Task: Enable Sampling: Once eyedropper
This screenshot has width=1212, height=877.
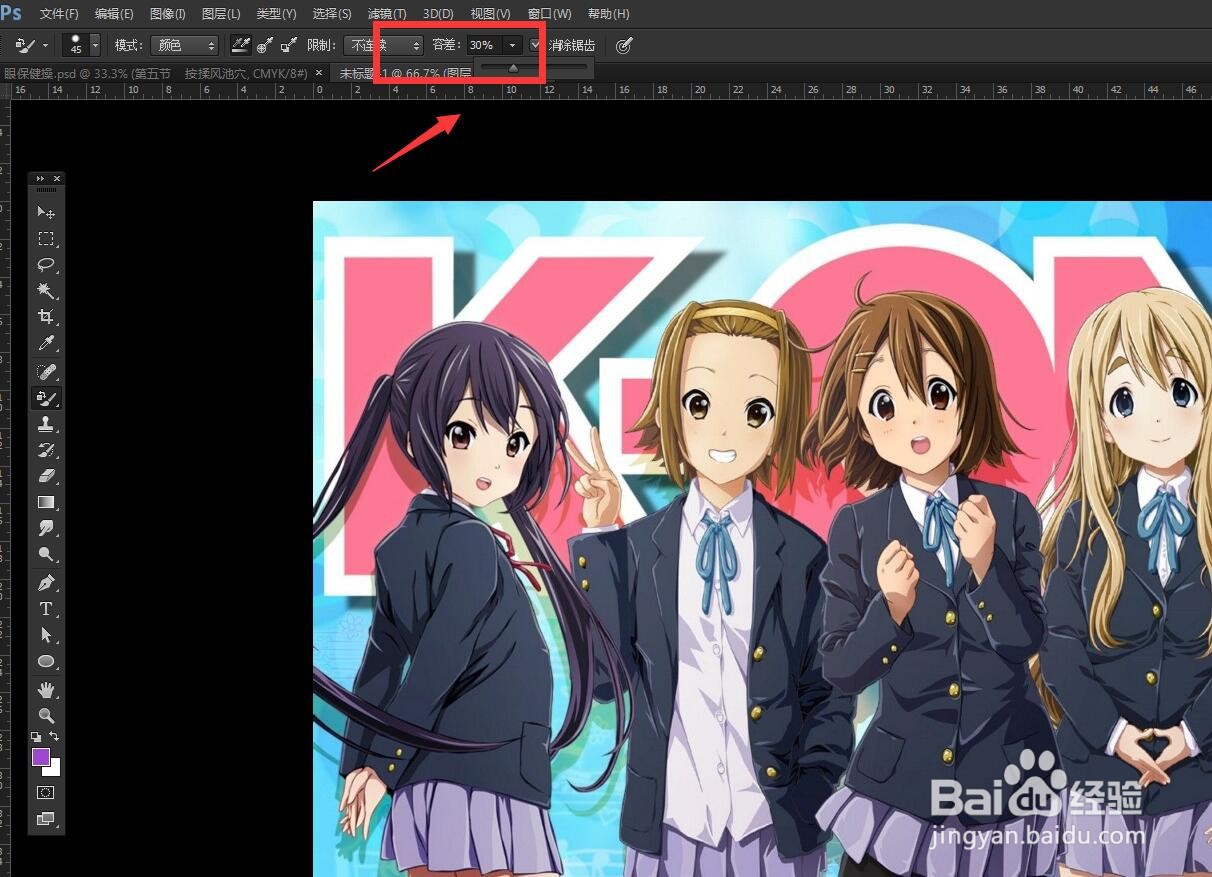Action: (x=265, y=45)
